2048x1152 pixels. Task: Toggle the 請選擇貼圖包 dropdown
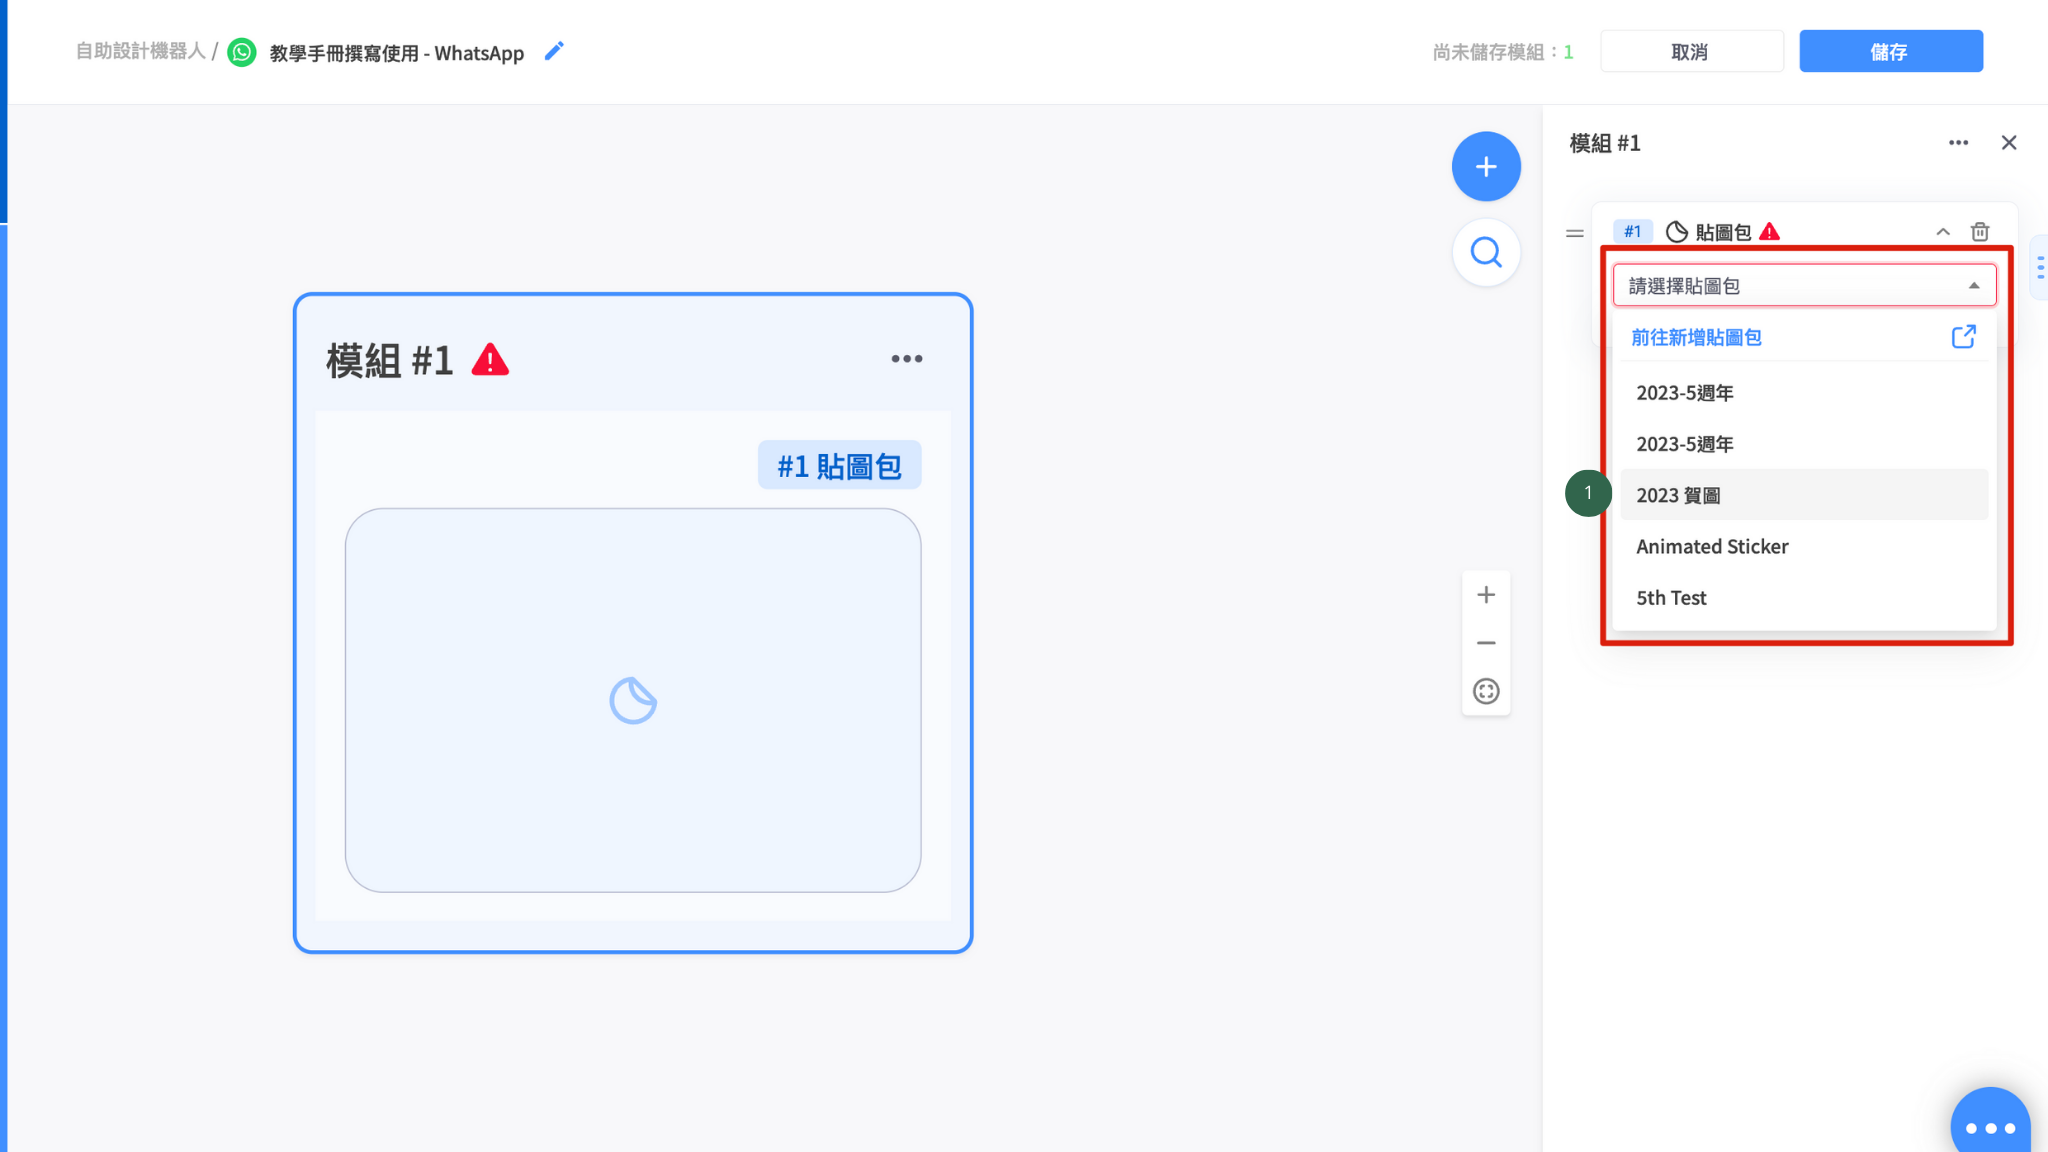pos(1803,286)
